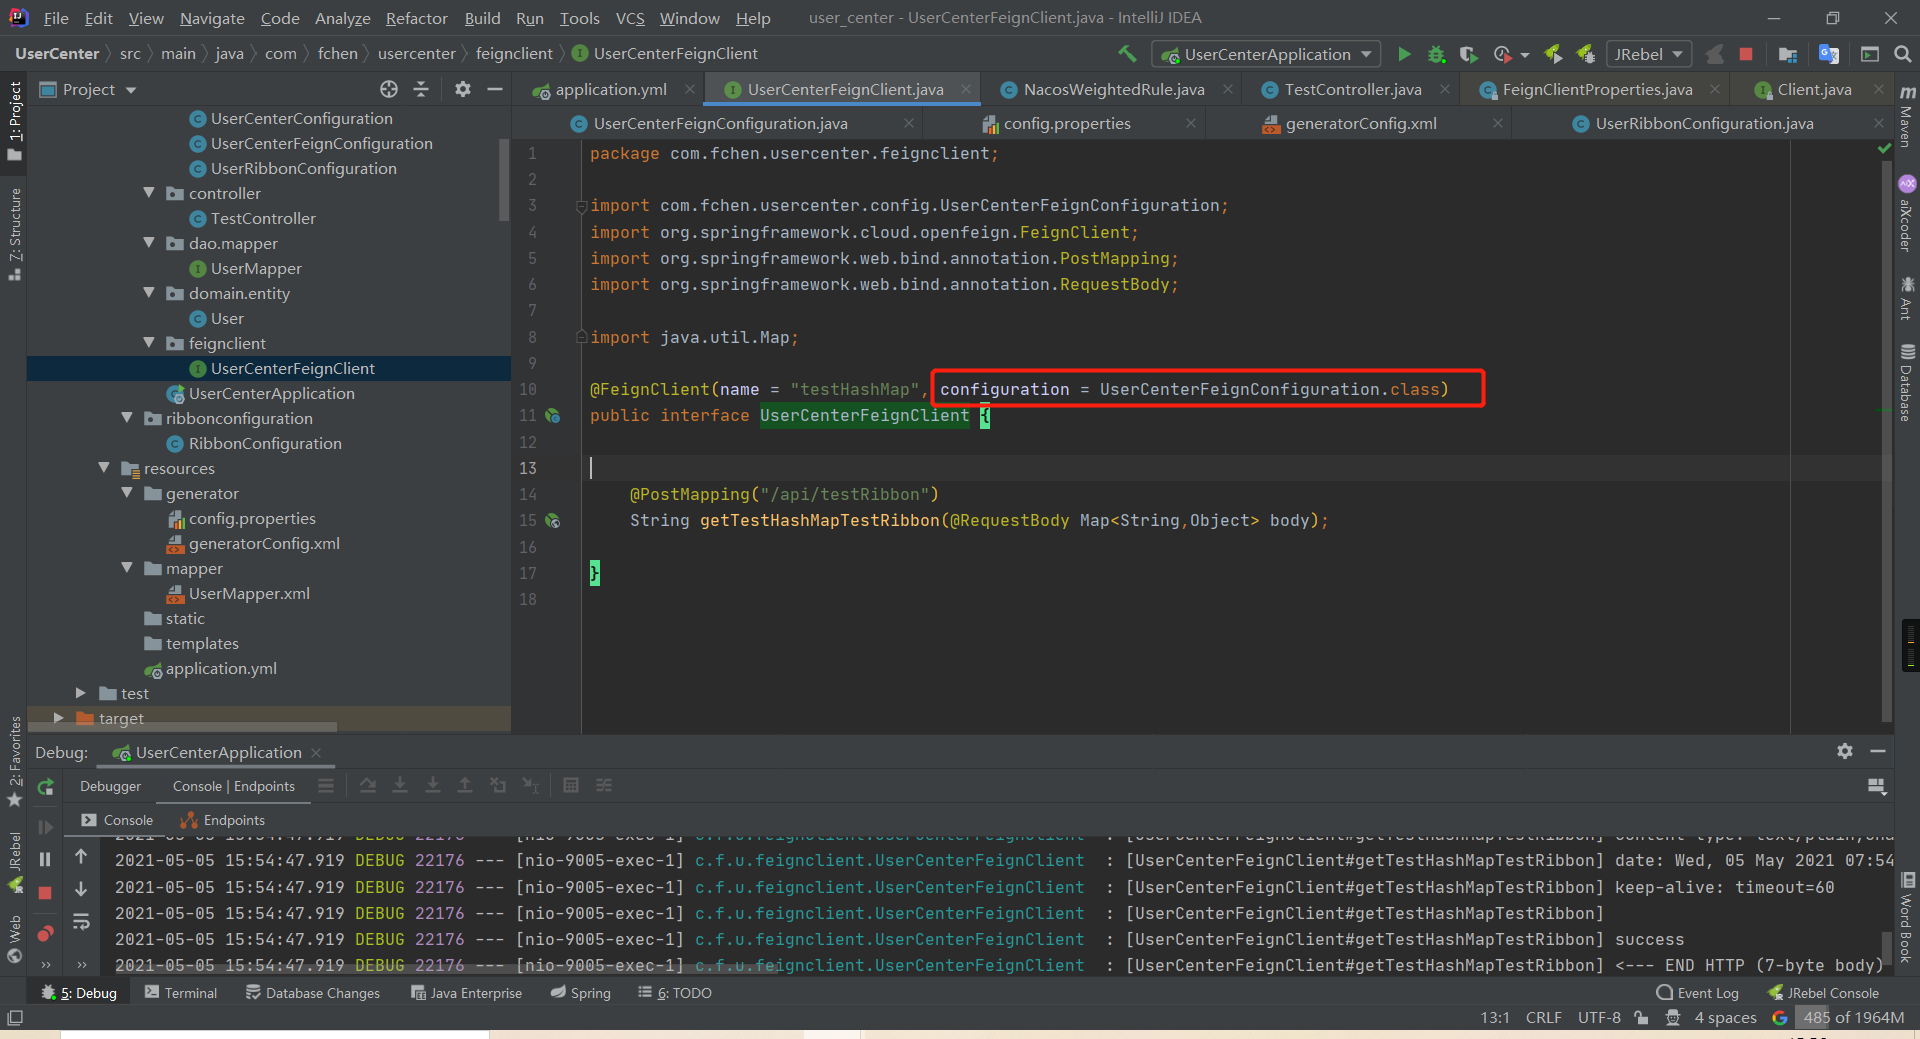The width and height of the screenshot is (1920, 1039).
Task: Collapse the feignclient package folder
Action: click(x=149, y=343)
